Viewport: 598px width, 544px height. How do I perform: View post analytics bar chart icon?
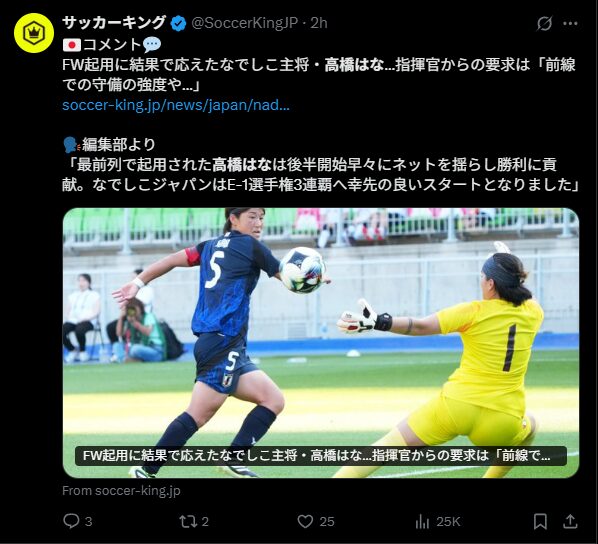tap(422, 521)
